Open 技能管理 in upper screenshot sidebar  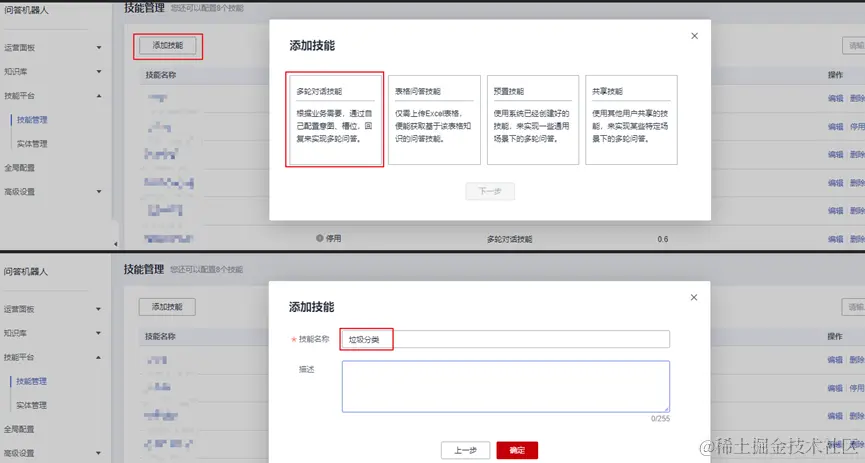pos(32,120)
